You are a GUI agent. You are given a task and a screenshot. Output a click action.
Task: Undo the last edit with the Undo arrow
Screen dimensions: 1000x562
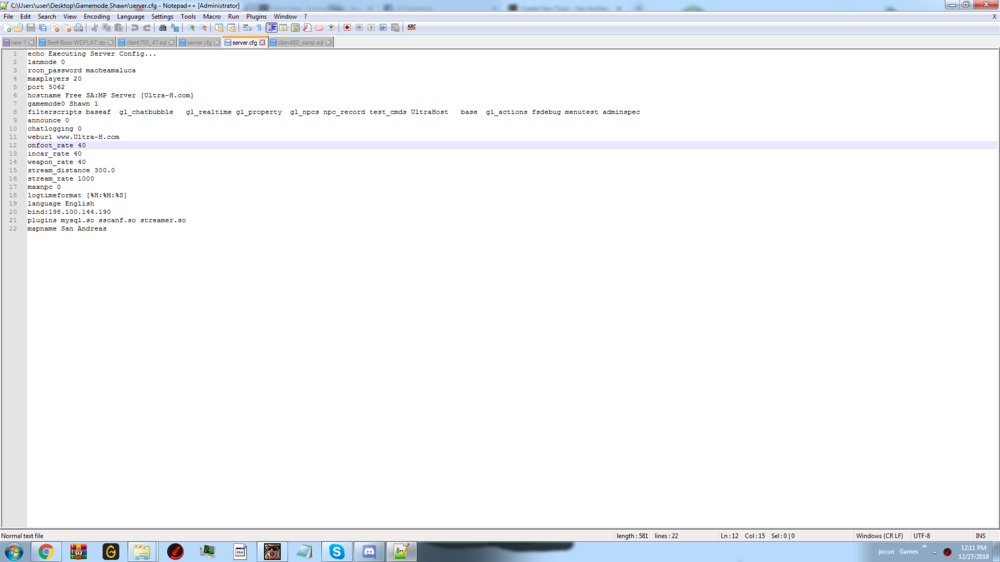(x=135, y=28)
